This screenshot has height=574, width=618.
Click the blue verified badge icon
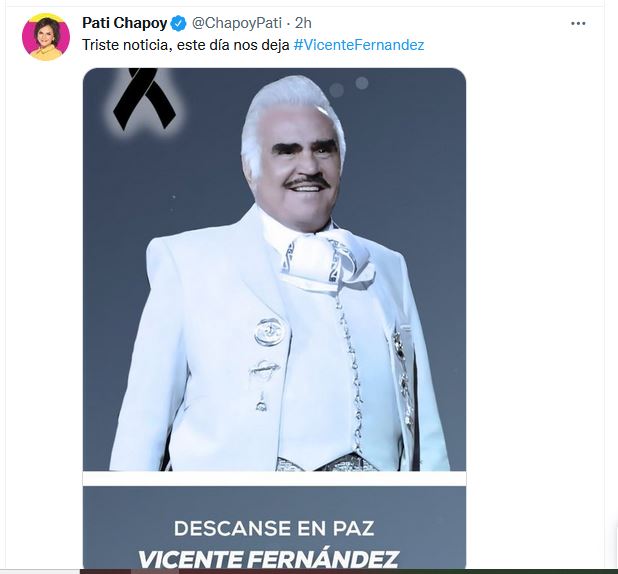pos(179,23)
